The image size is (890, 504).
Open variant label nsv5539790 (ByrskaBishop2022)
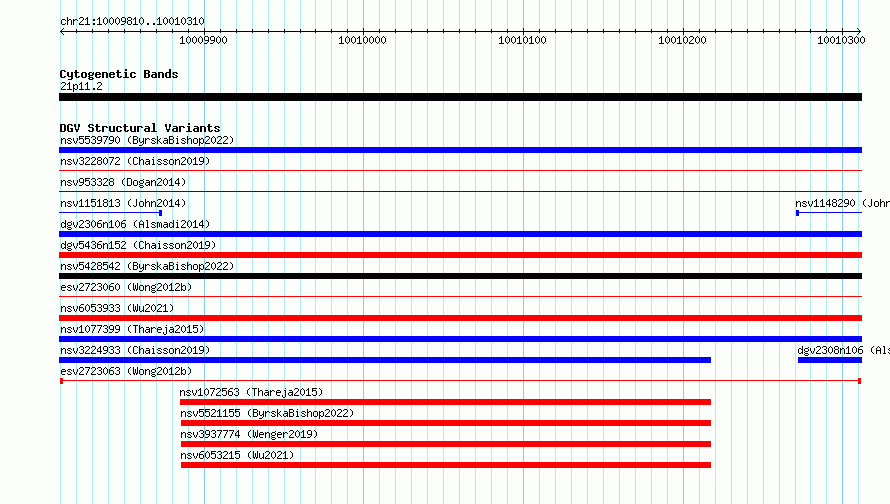pyautogui.click(x=147, y=140)
